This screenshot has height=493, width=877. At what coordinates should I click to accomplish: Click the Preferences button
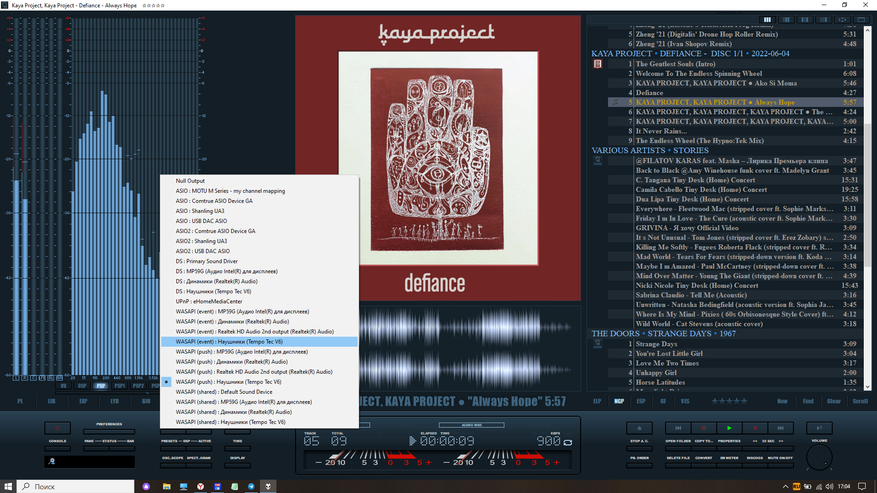pos(109,432)
